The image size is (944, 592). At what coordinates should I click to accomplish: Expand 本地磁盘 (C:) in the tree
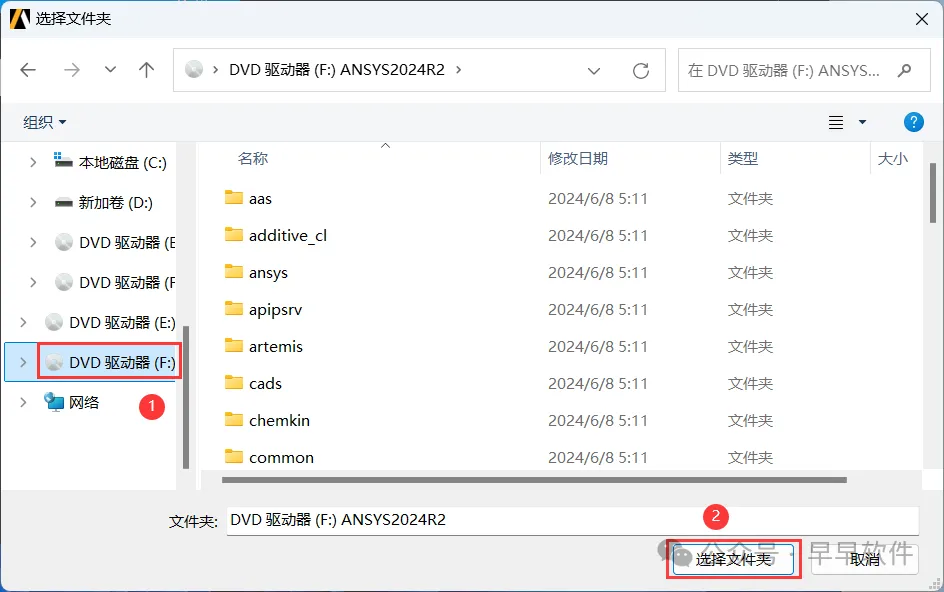click(33, 162)
